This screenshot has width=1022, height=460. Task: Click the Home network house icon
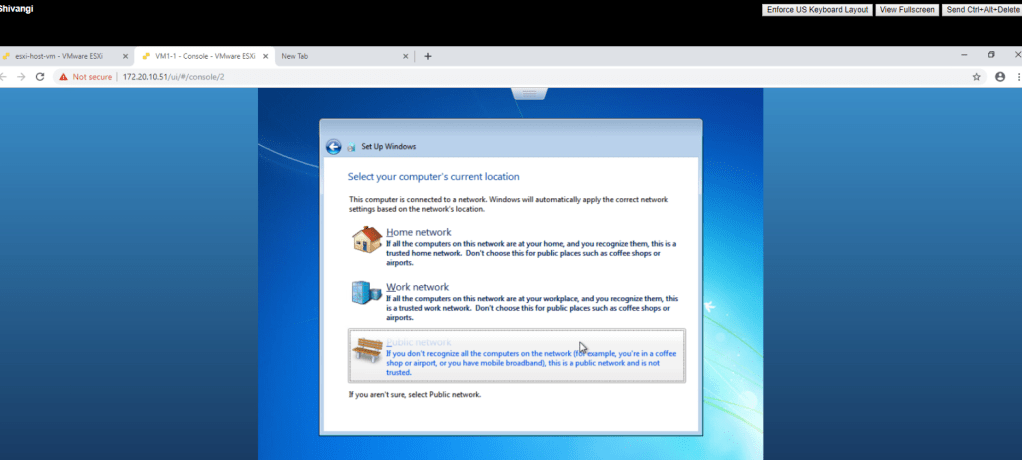[366, 240]
